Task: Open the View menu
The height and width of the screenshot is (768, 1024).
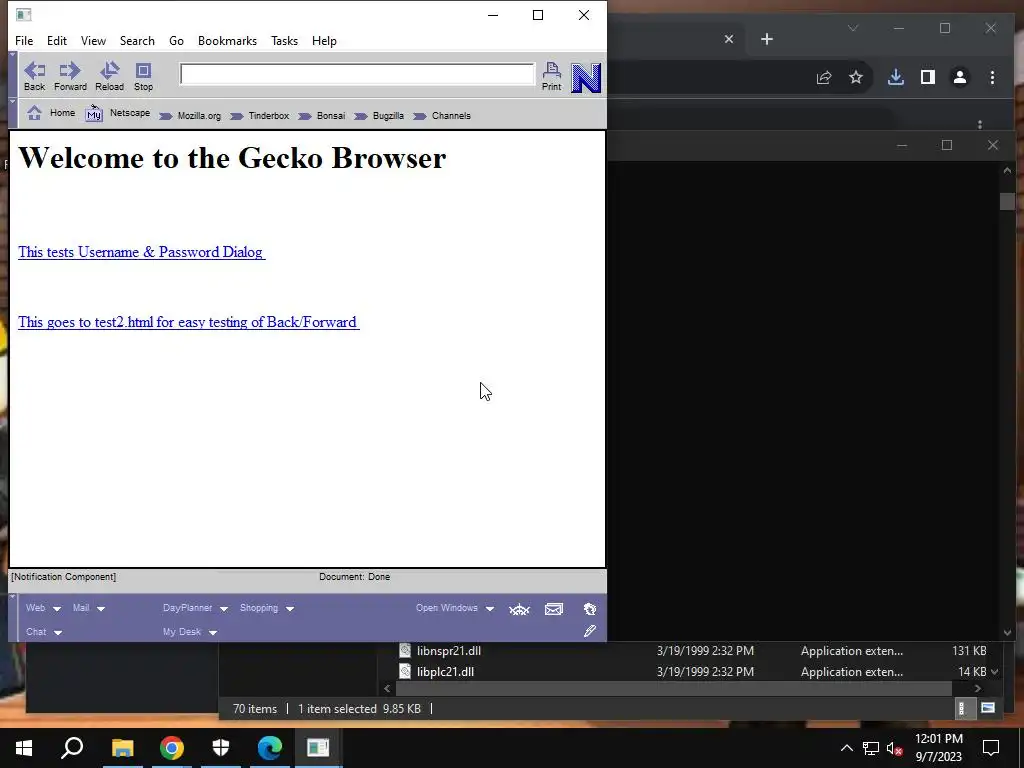Action: coord(93,40)
